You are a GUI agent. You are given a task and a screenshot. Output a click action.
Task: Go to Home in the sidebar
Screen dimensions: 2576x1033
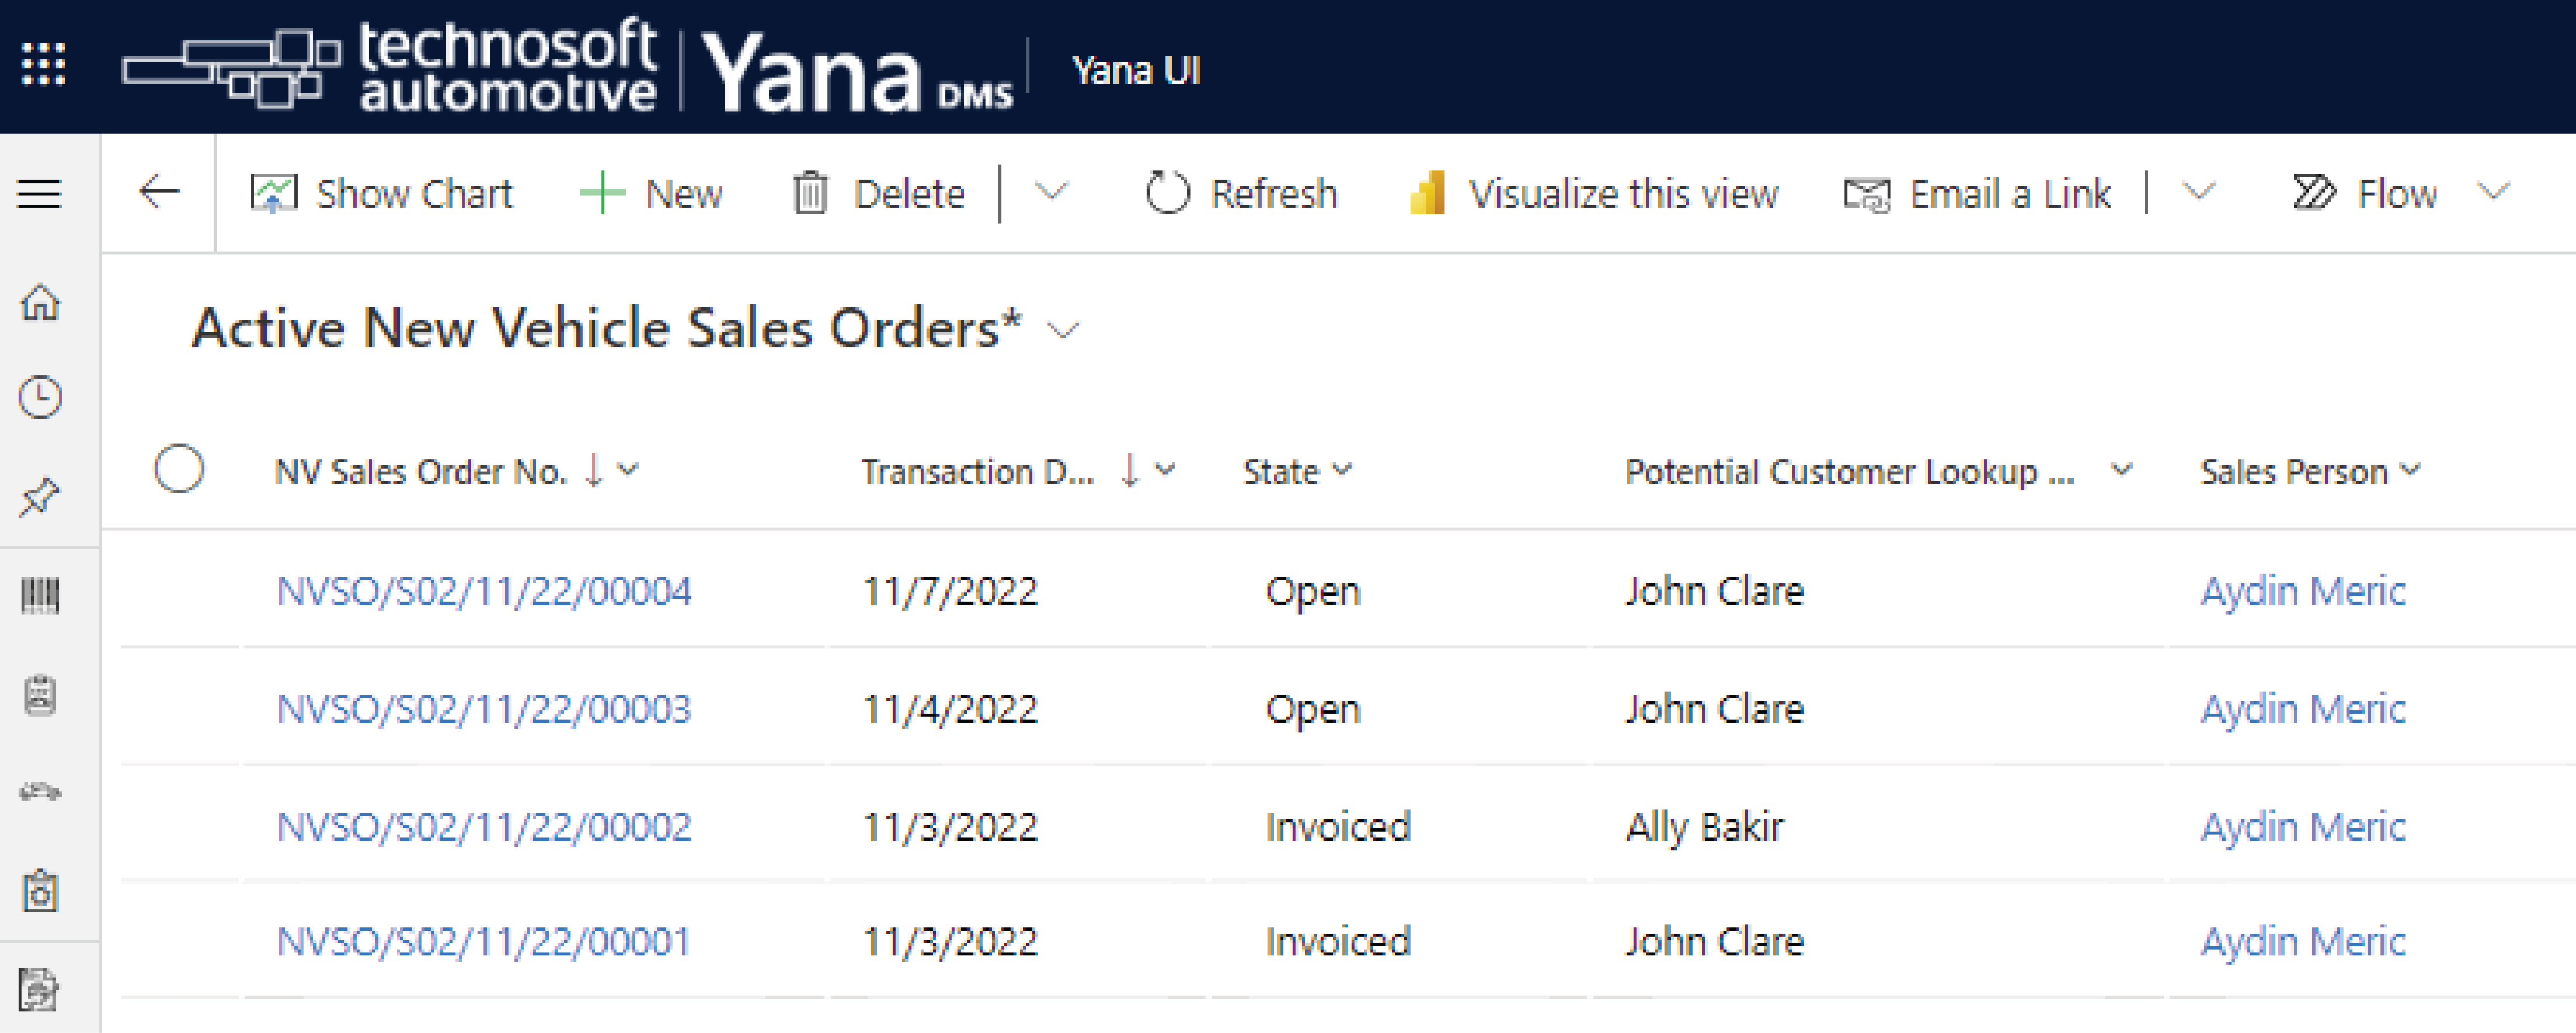40,302
